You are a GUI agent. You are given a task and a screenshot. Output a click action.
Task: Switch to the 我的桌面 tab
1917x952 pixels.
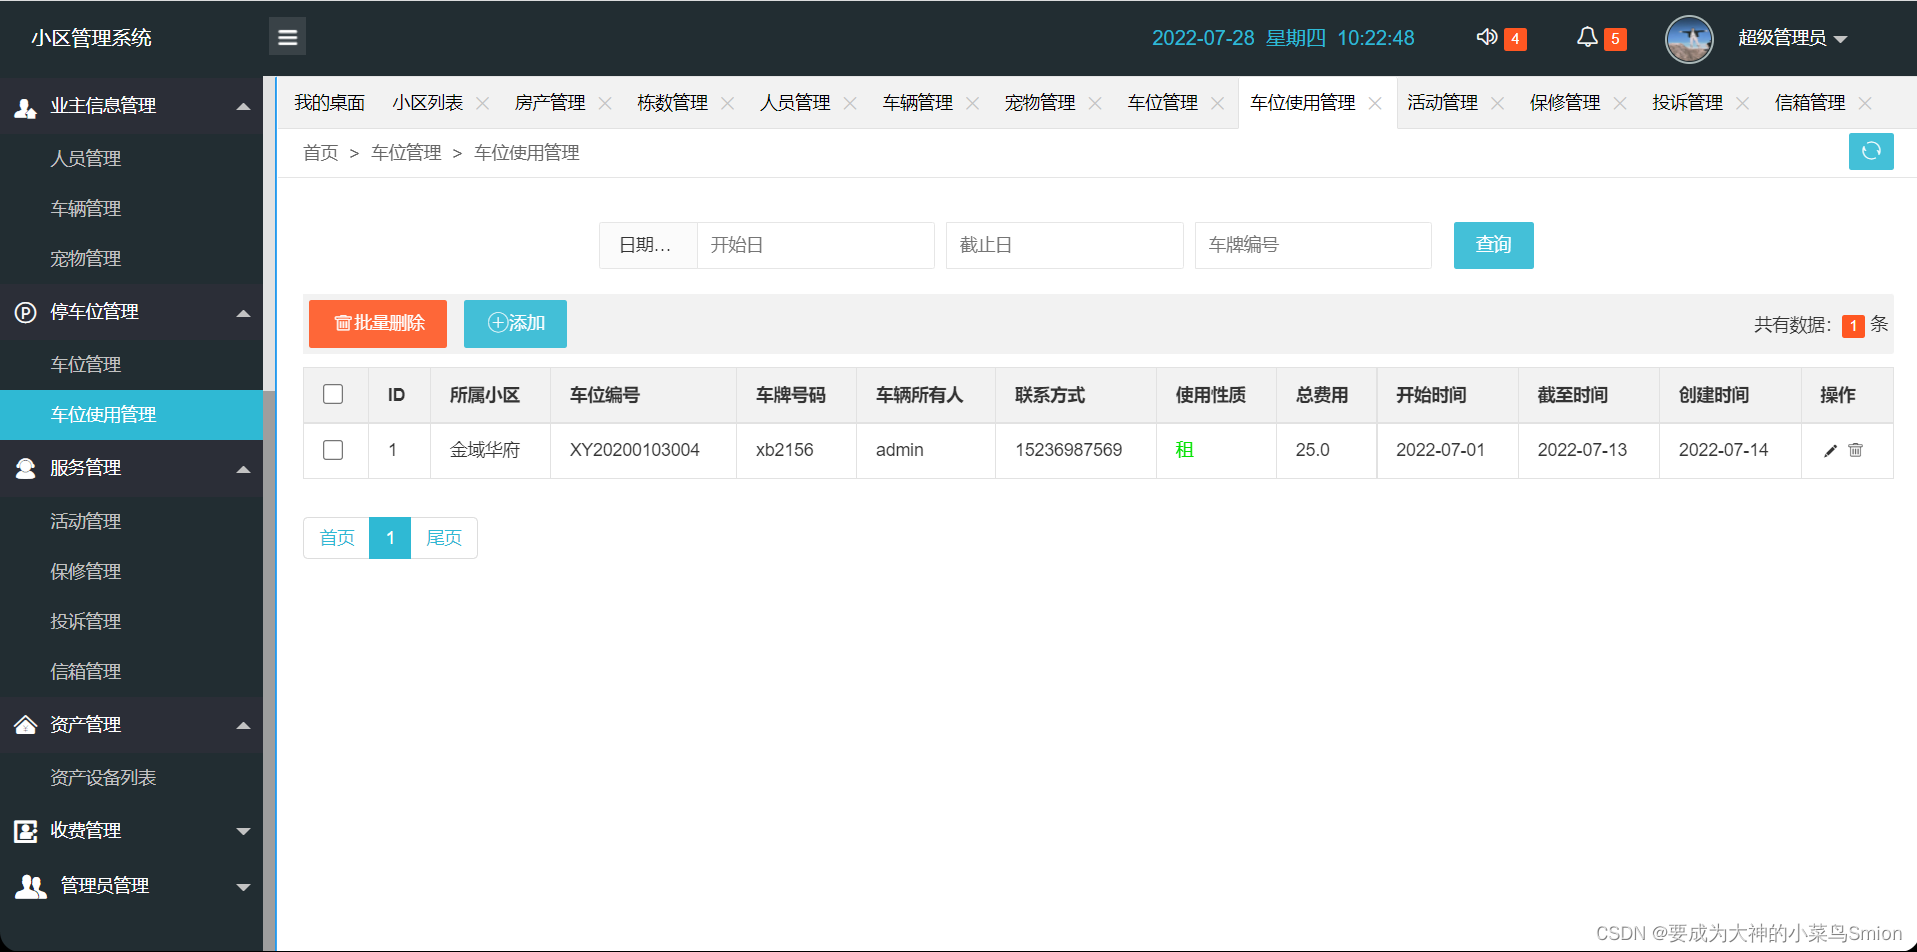[x=329, y=103]
